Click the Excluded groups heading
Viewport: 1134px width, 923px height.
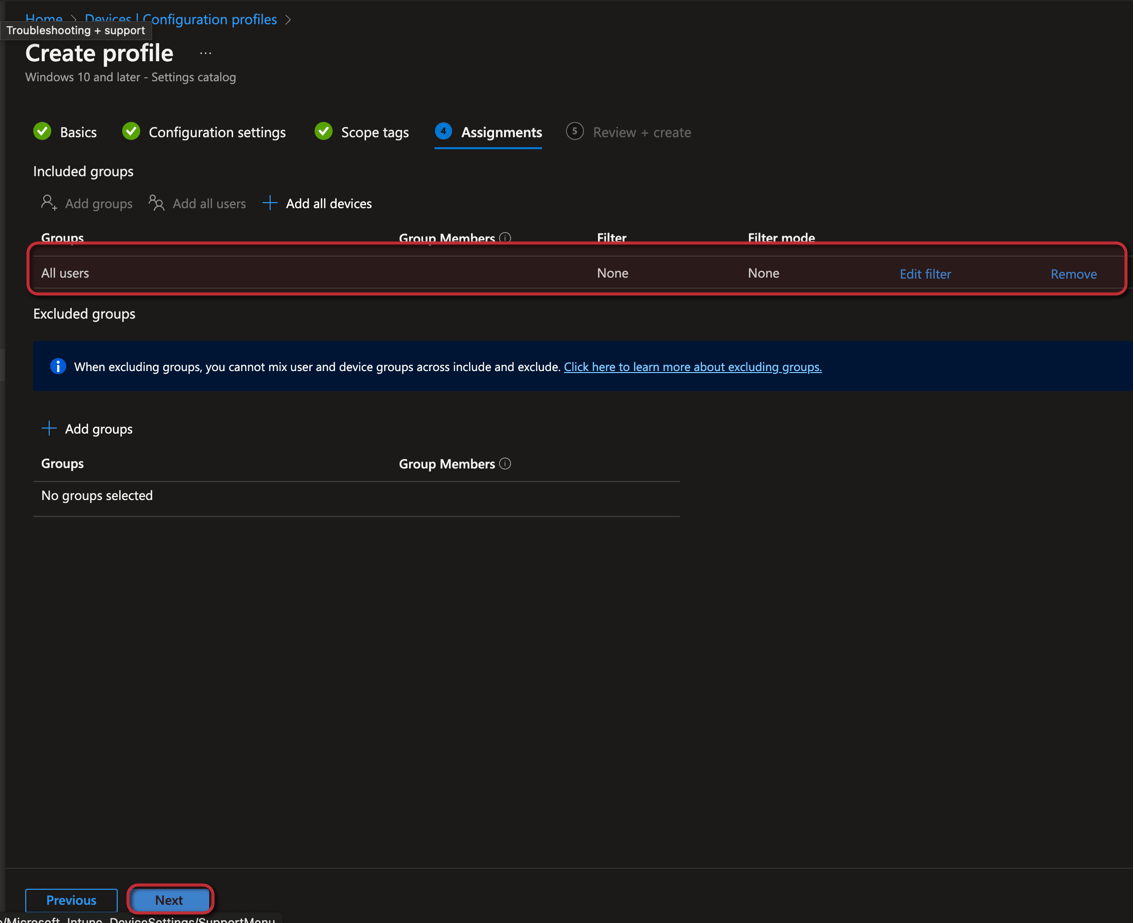84,314
